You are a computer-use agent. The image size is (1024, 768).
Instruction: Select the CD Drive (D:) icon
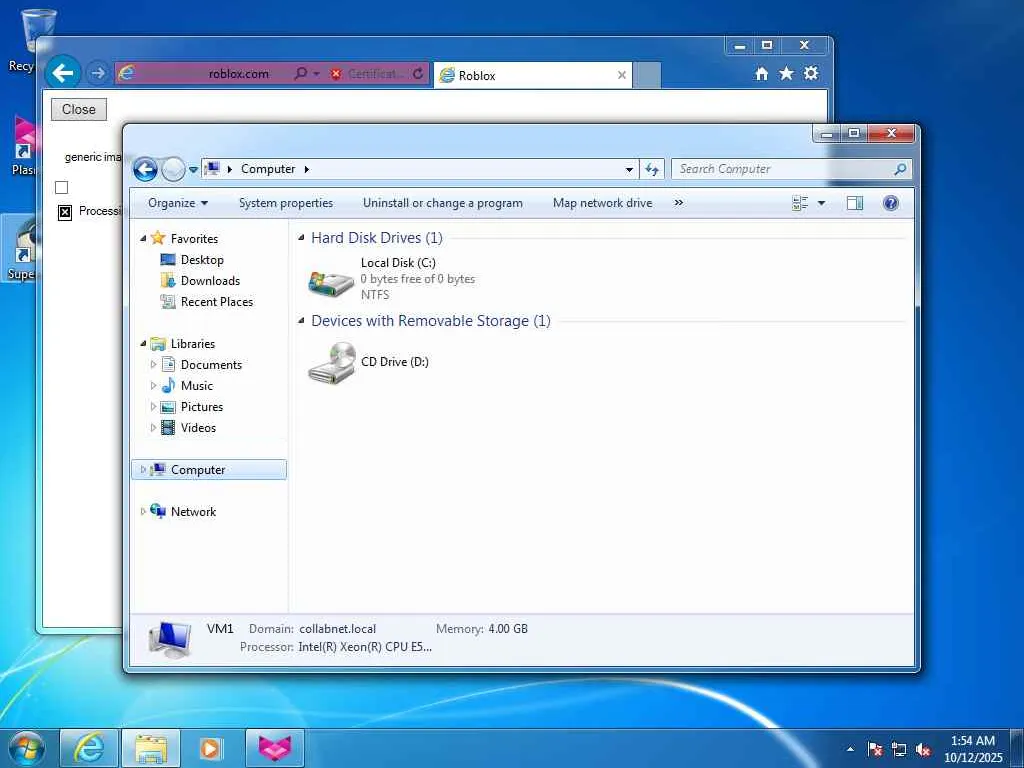click(x=332, y=362)
